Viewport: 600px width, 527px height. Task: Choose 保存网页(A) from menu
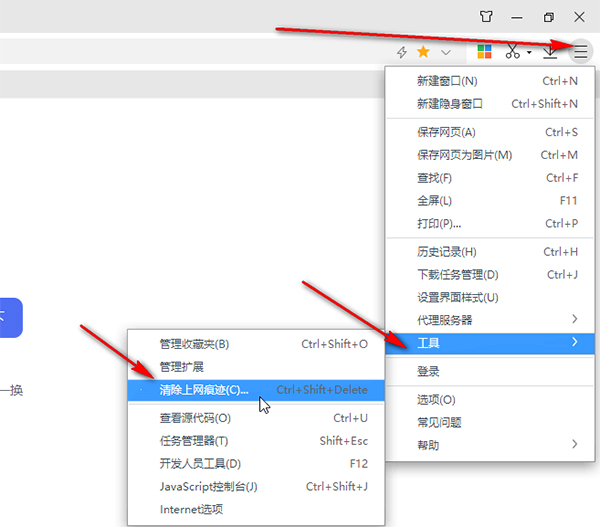pyautogui.click(x=490, y=132)
